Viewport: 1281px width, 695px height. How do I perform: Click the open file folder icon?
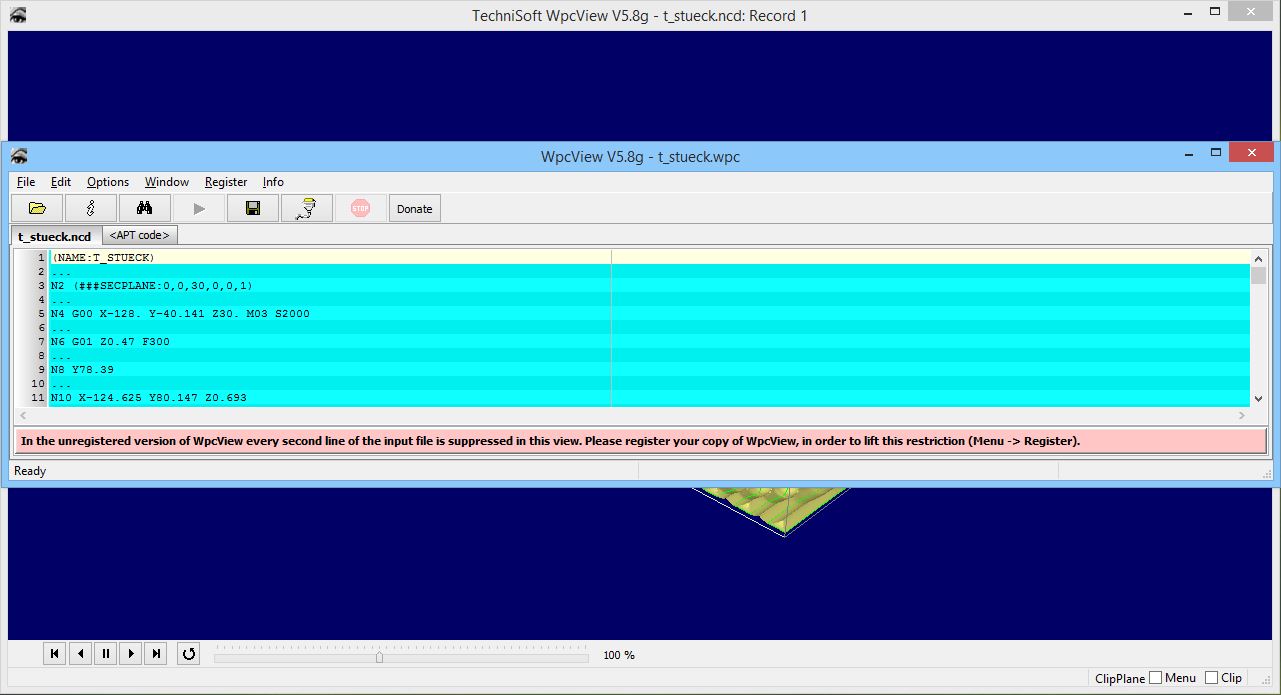pos(37,208)
